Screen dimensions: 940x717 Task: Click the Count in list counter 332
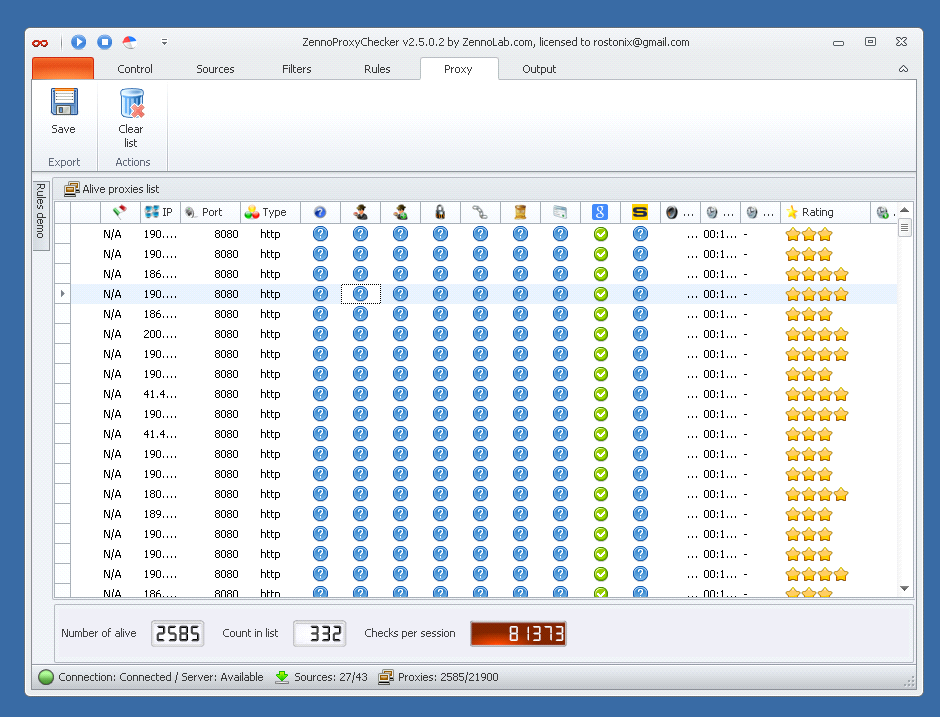click(320, 633)
